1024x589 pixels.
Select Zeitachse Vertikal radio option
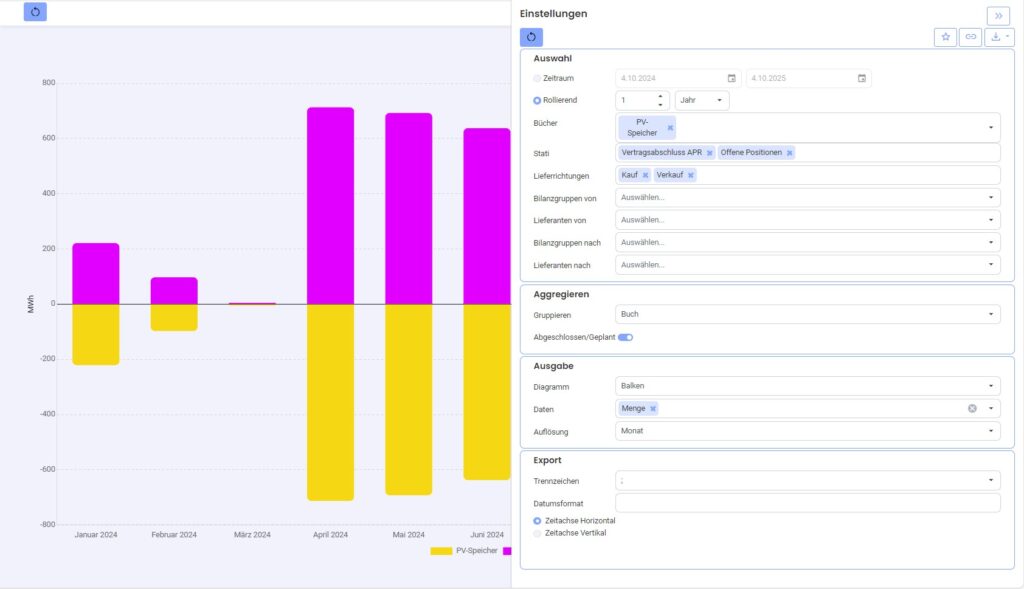point(537,533)
